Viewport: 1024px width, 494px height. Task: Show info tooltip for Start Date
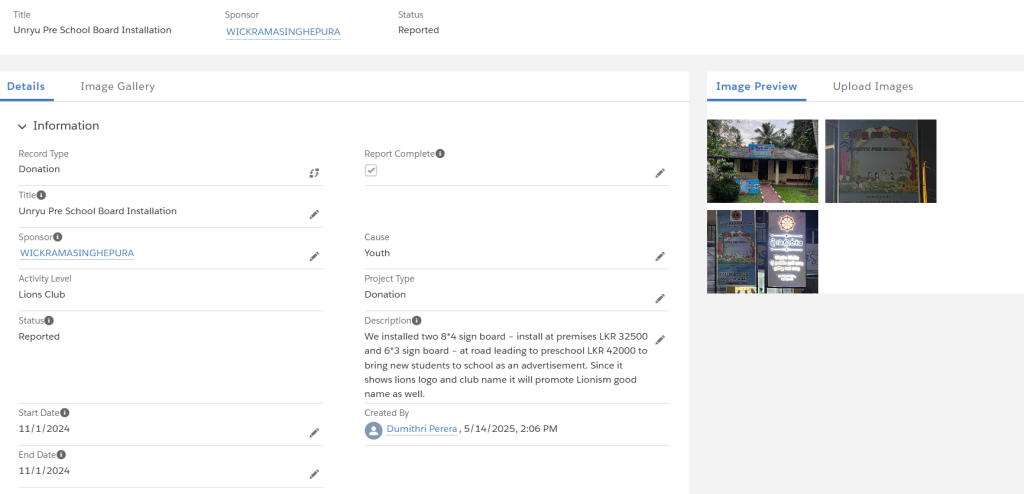coord(65,413)
